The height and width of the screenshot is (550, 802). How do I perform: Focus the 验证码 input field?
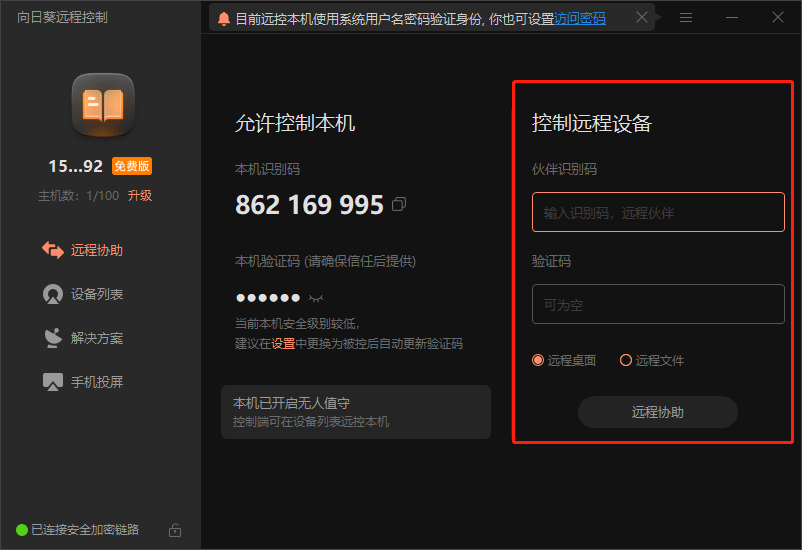click(658, 304)
